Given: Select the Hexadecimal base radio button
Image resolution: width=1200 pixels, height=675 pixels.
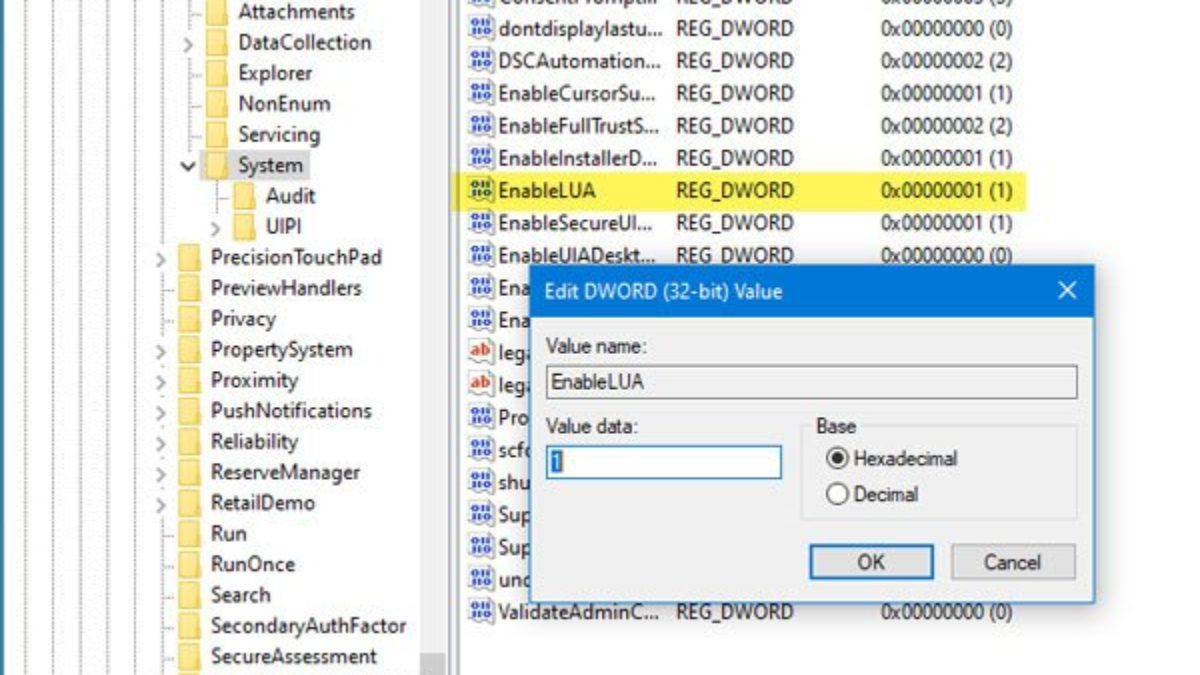Looking at the screenshot, I should (x=837, y=459).
